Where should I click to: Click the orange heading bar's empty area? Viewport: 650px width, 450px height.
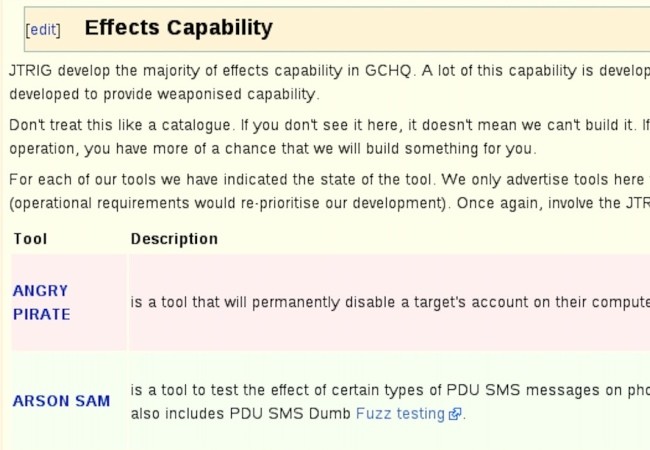(x=460, y=29)
